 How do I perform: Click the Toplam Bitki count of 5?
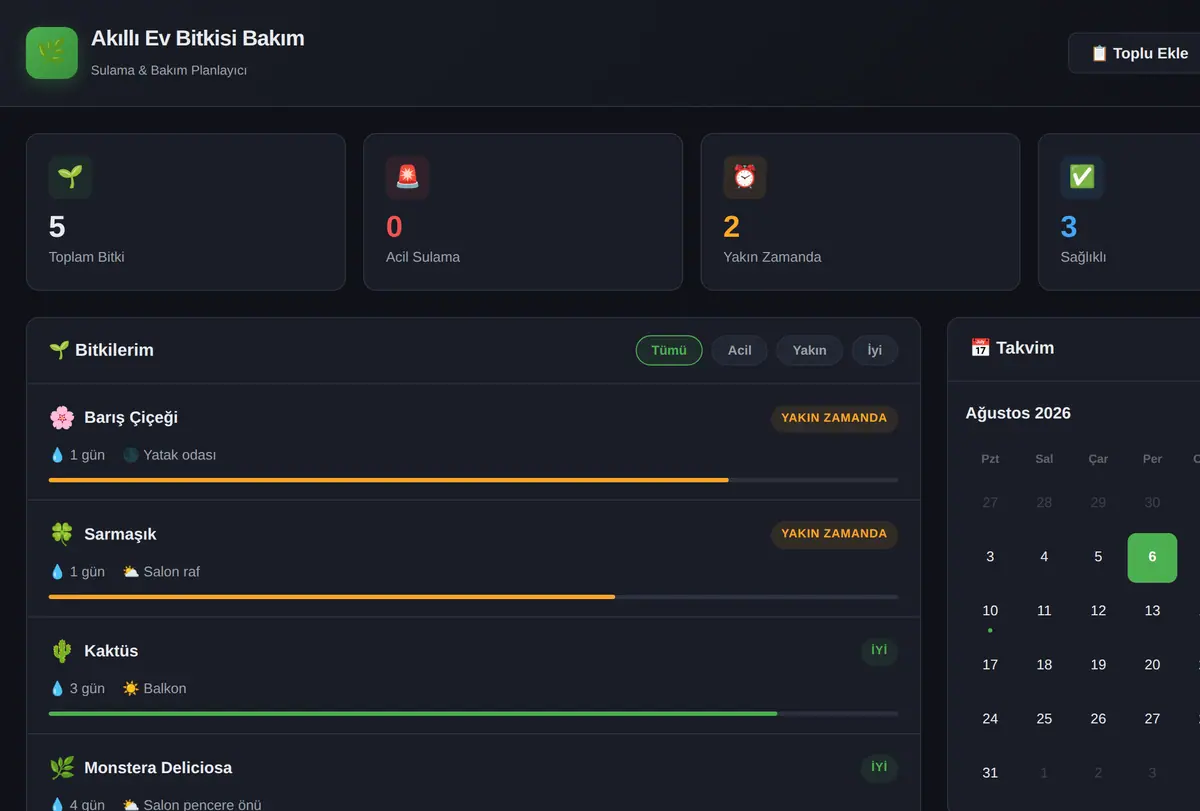click(57, 227)
